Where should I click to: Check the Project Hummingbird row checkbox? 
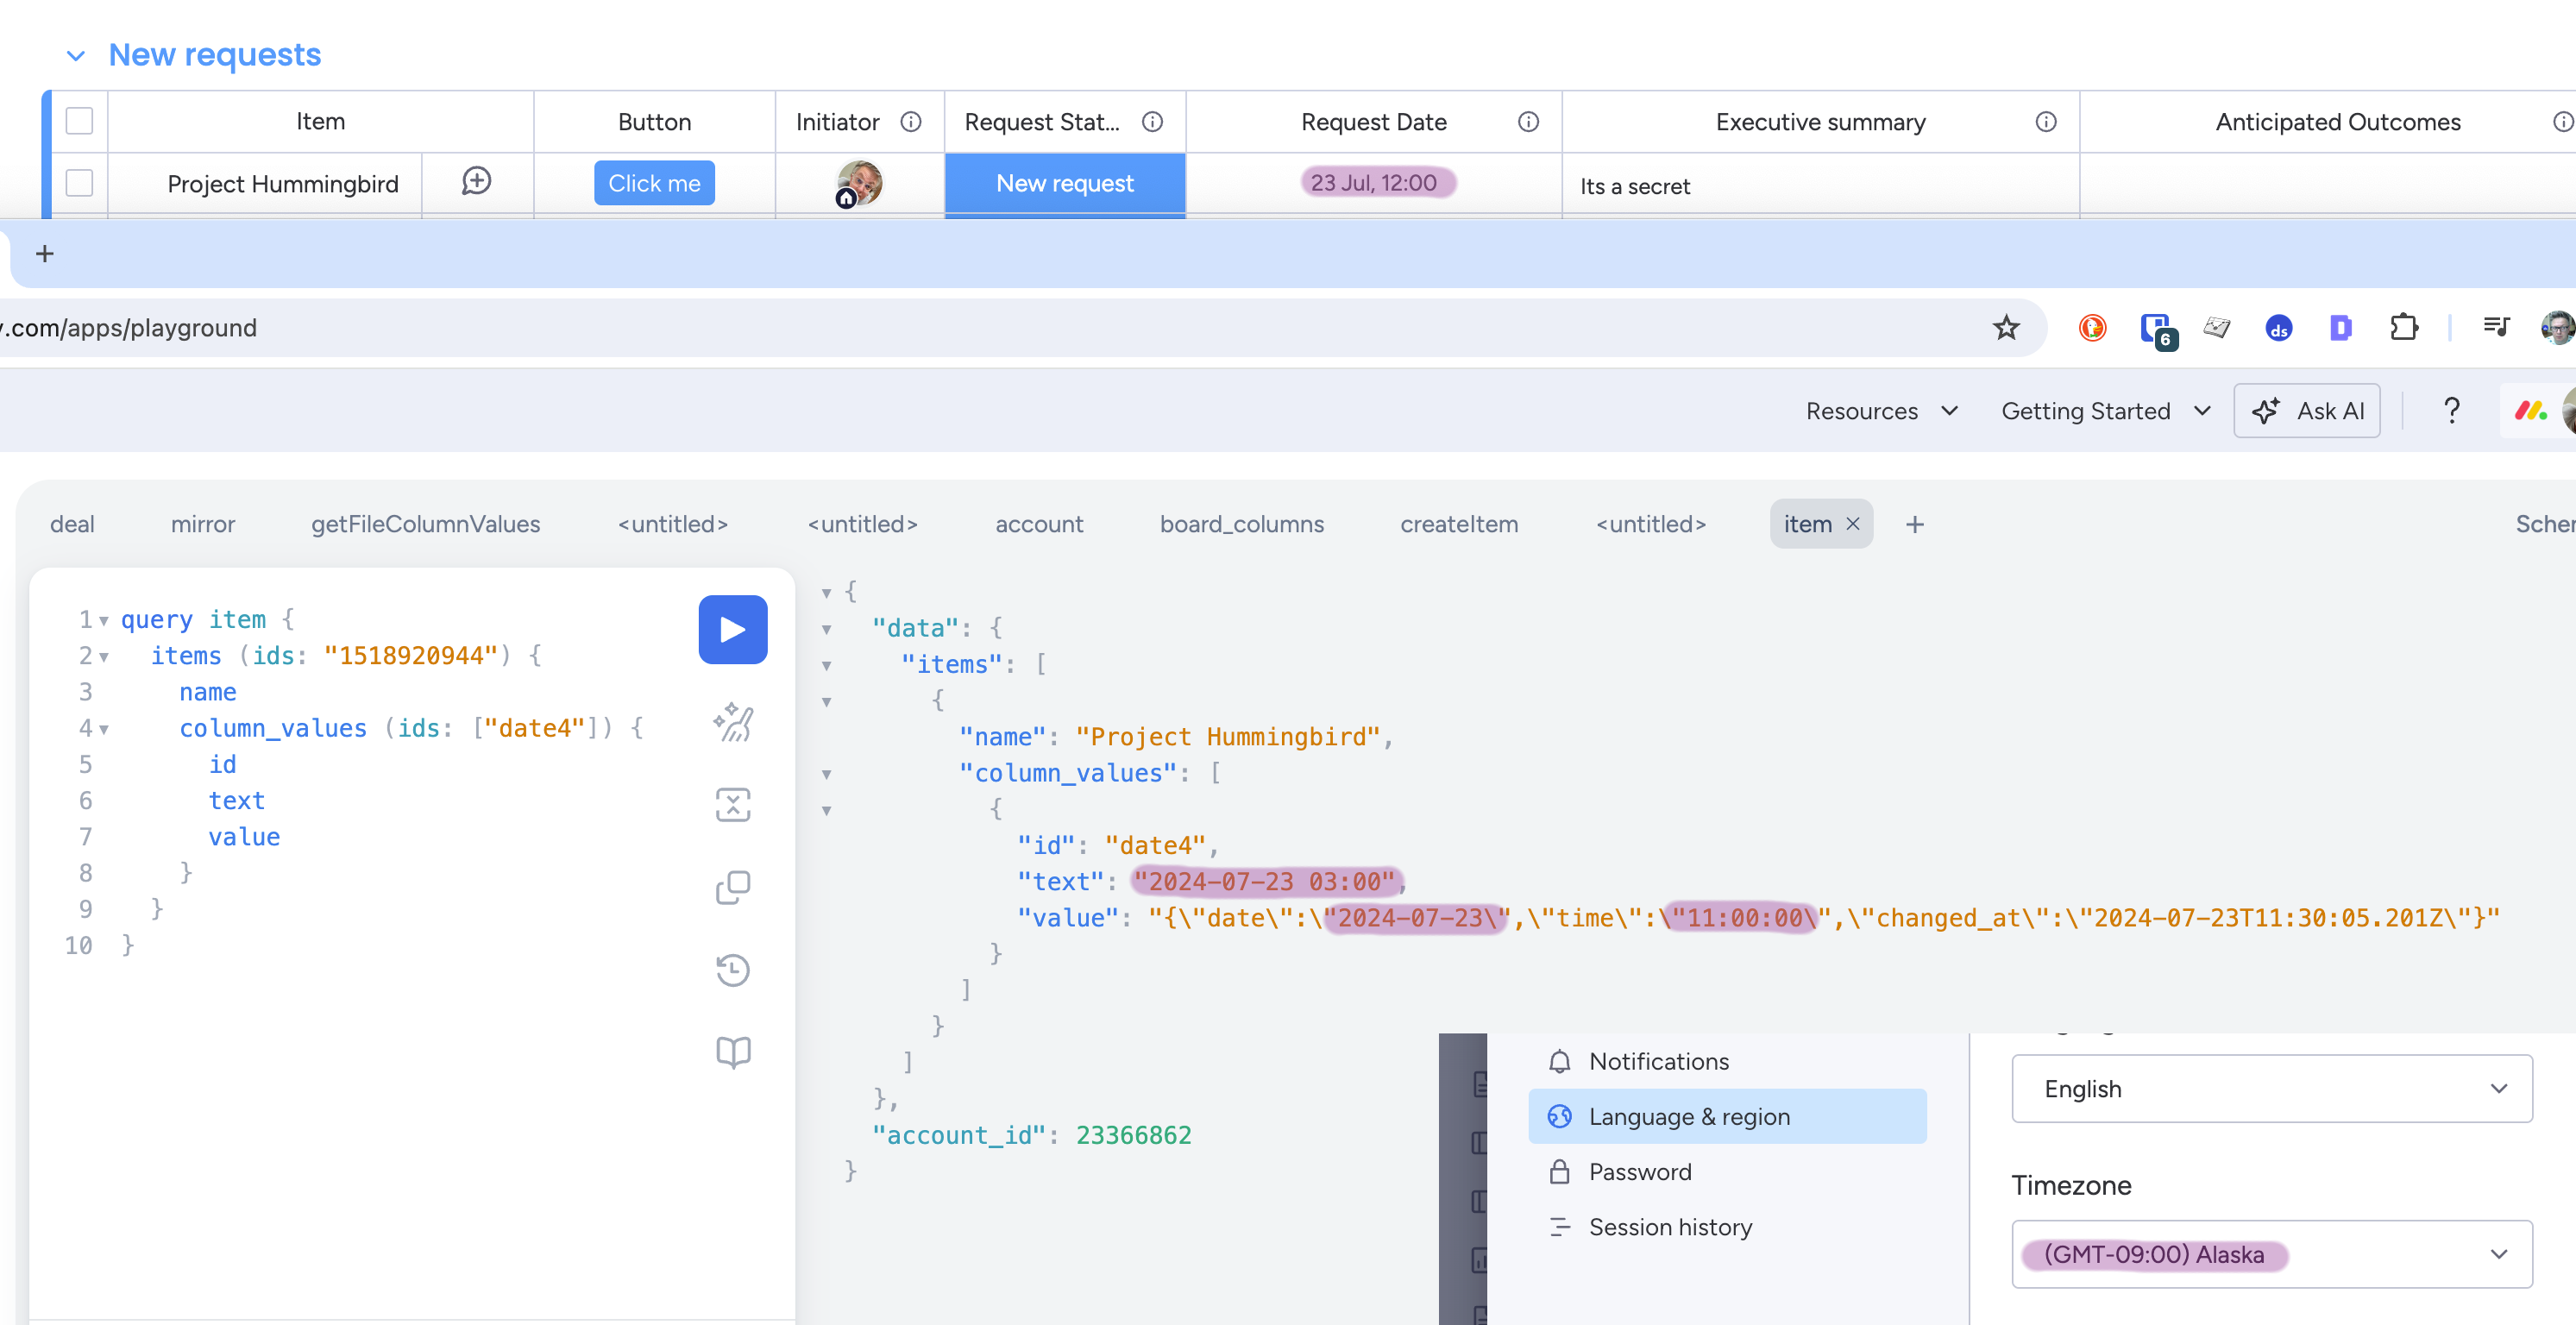(79, 183)
